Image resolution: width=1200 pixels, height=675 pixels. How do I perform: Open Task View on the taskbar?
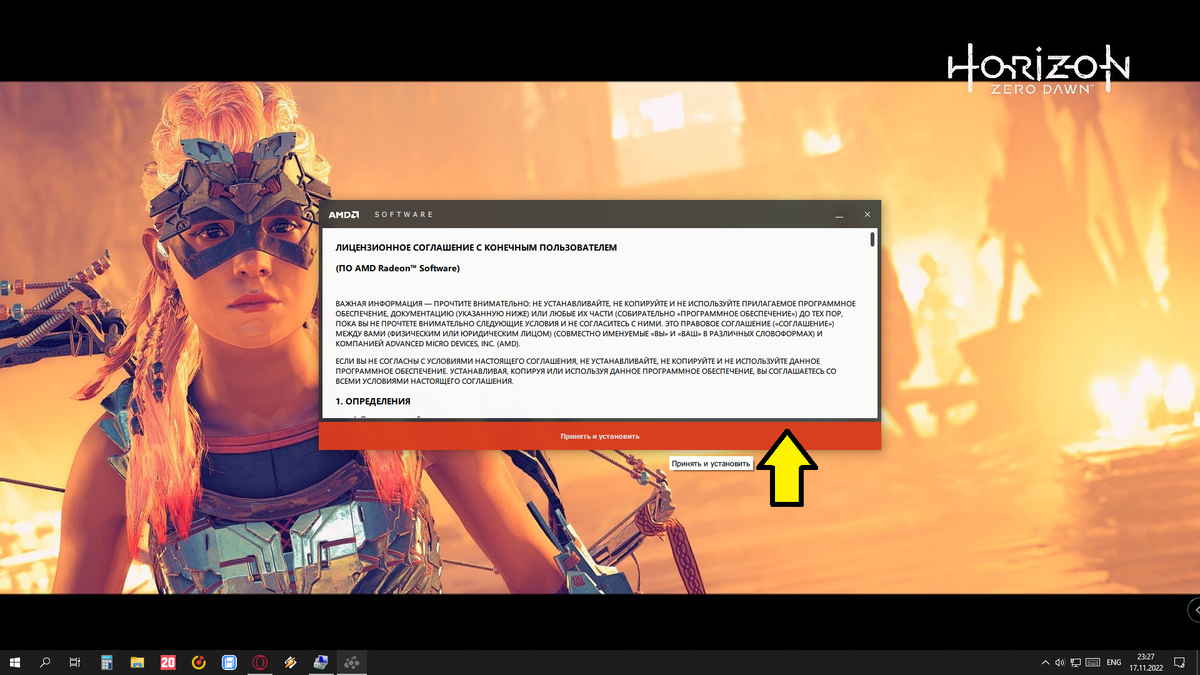coord(75,662)
